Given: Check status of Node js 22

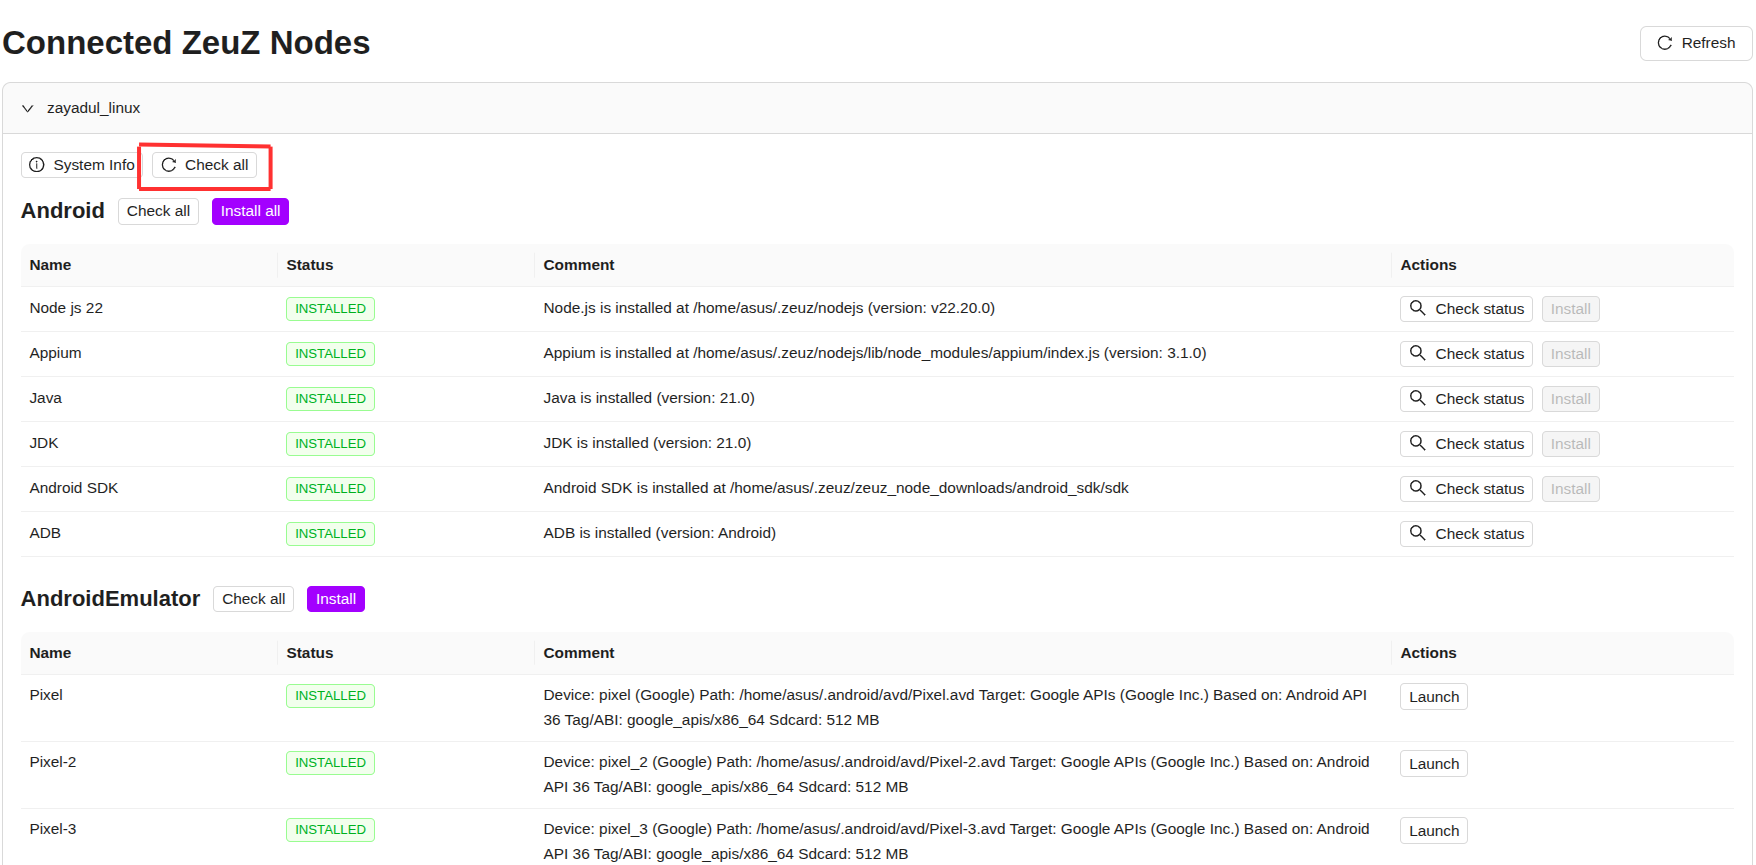Looking at the screenshot, I should [x=1466, y=309].
